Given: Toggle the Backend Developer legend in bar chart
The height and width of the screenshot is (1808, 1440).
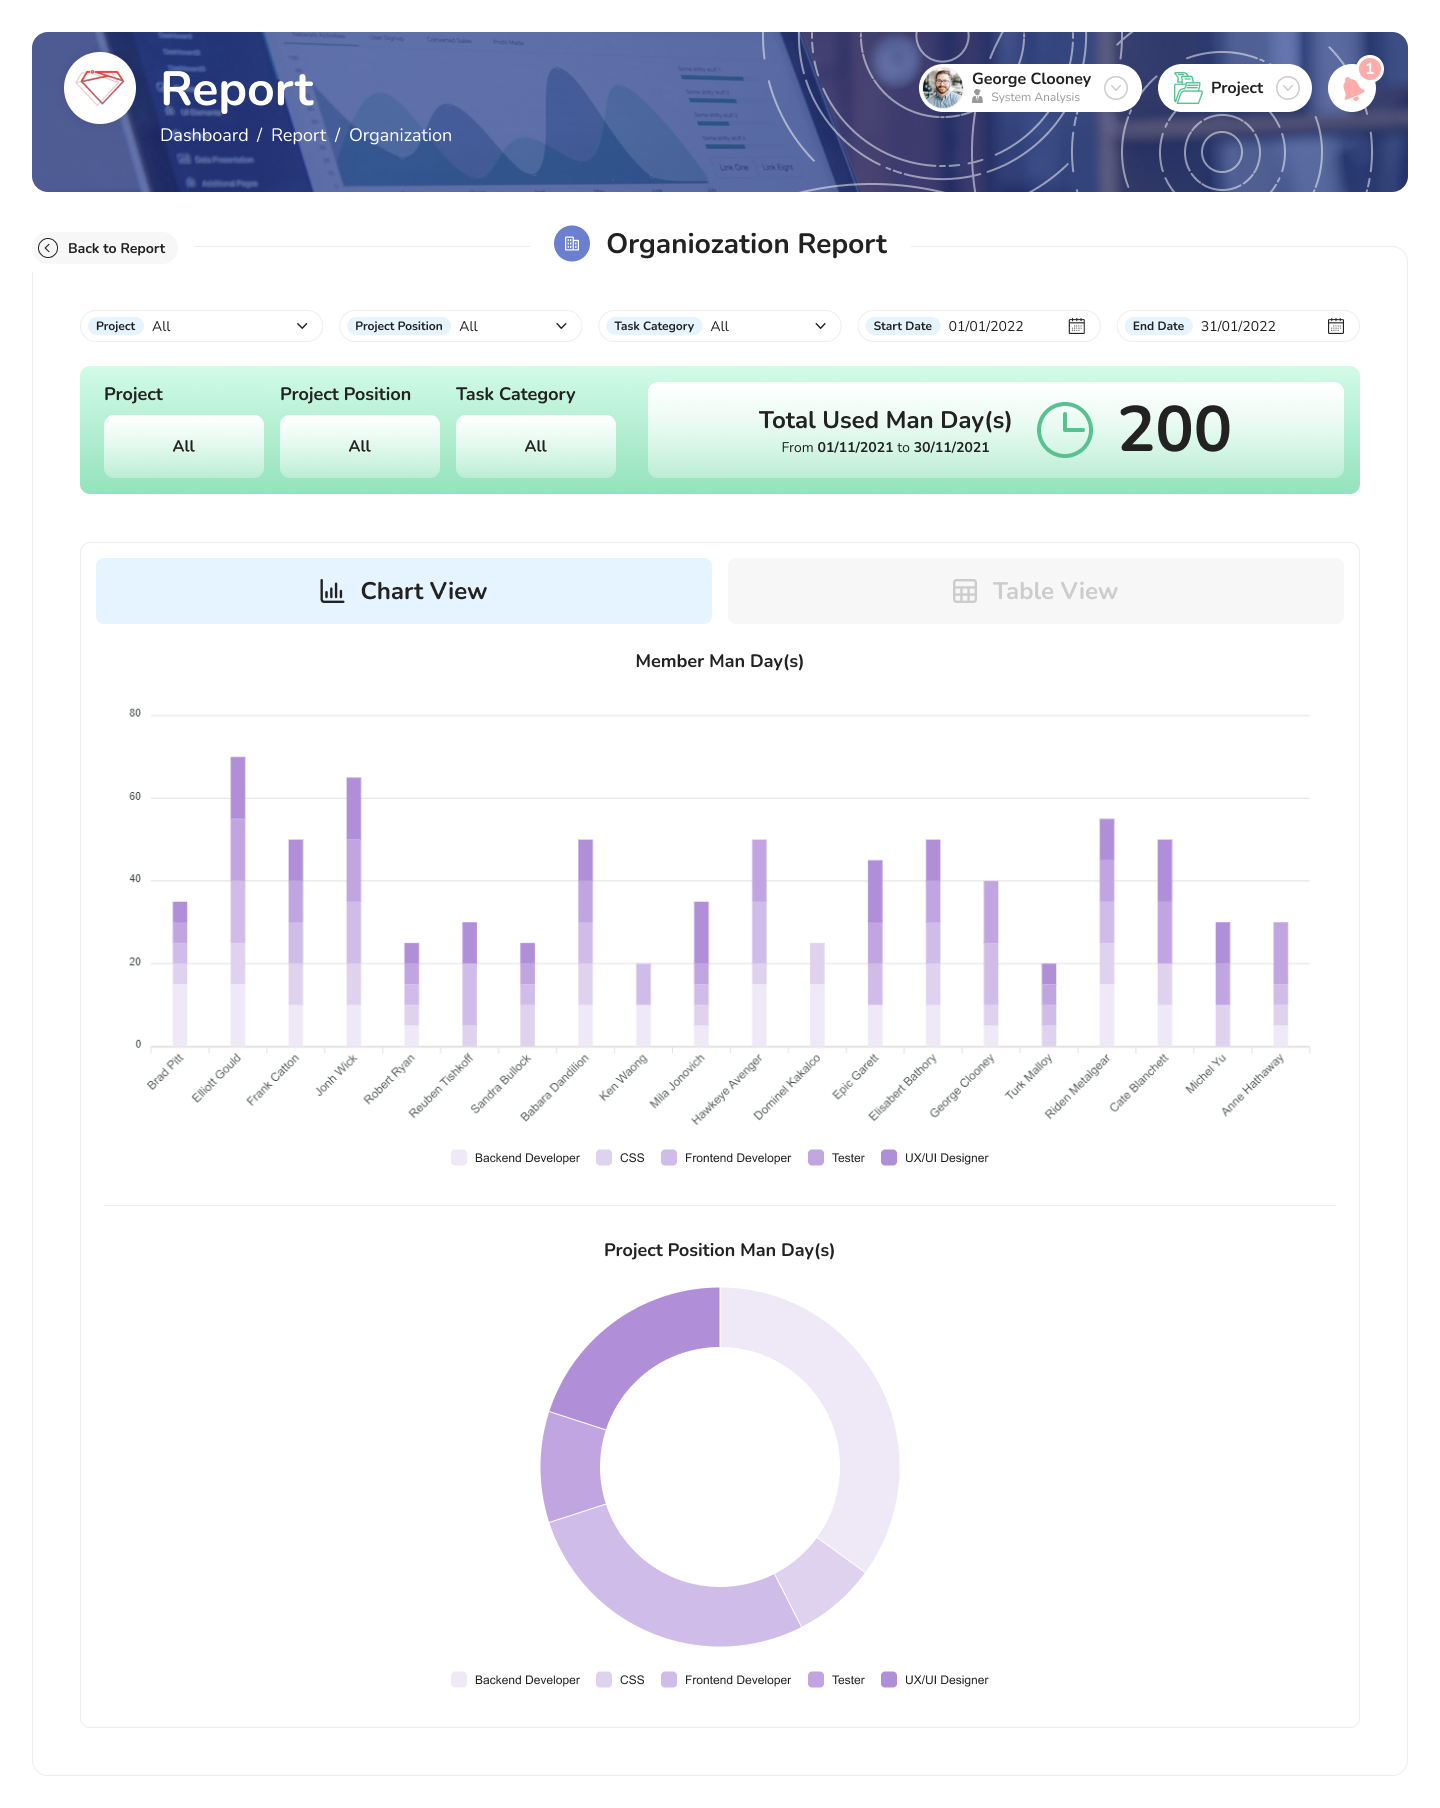Looking at the screenshot, I should click(x=516, y=1158).
